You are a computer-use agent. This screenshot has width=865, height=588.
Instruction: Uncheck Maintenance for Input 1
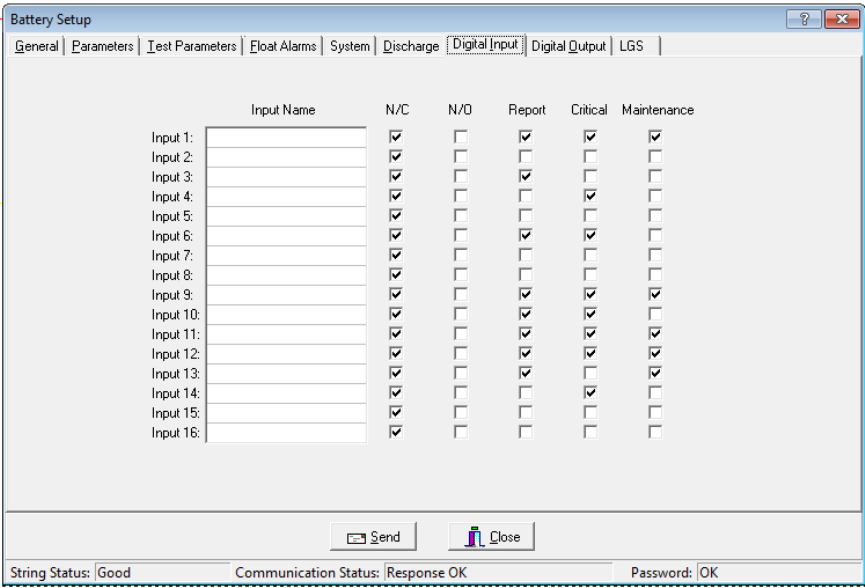655,137
